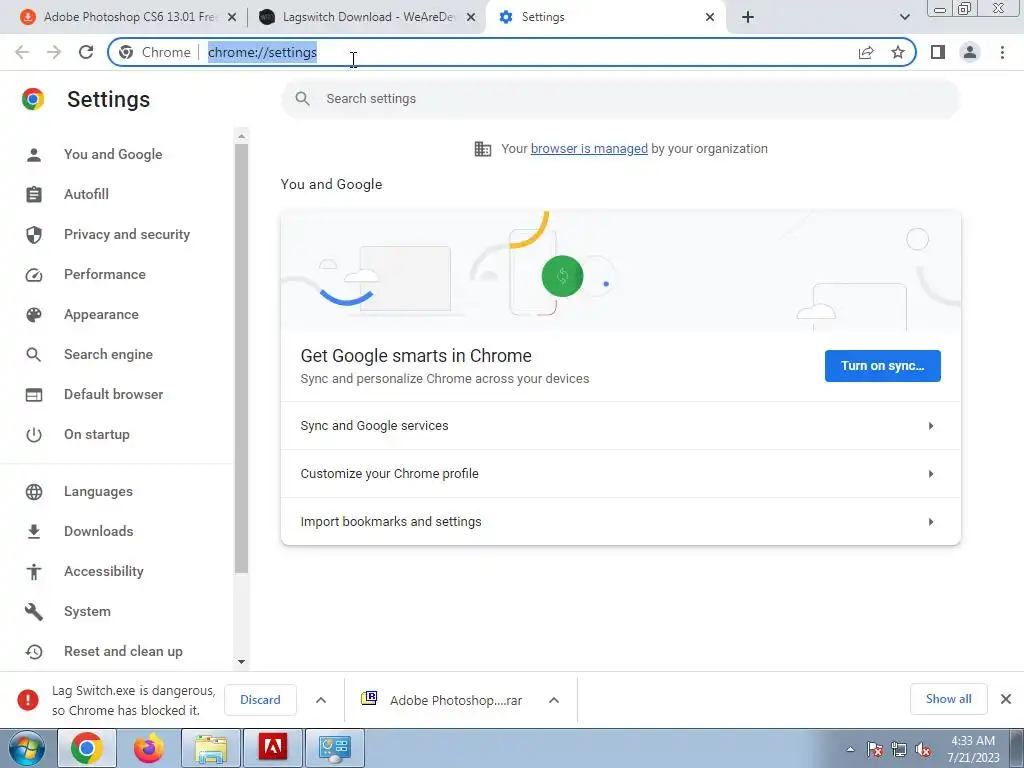Click the share this page icon

[x=866, y=52]
